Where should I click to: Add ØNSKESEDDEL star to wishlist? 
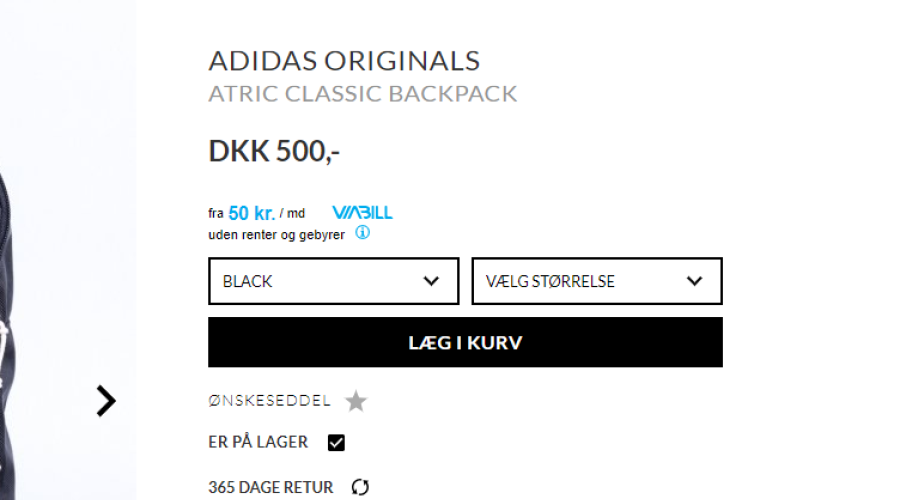(x=356, y=402)
